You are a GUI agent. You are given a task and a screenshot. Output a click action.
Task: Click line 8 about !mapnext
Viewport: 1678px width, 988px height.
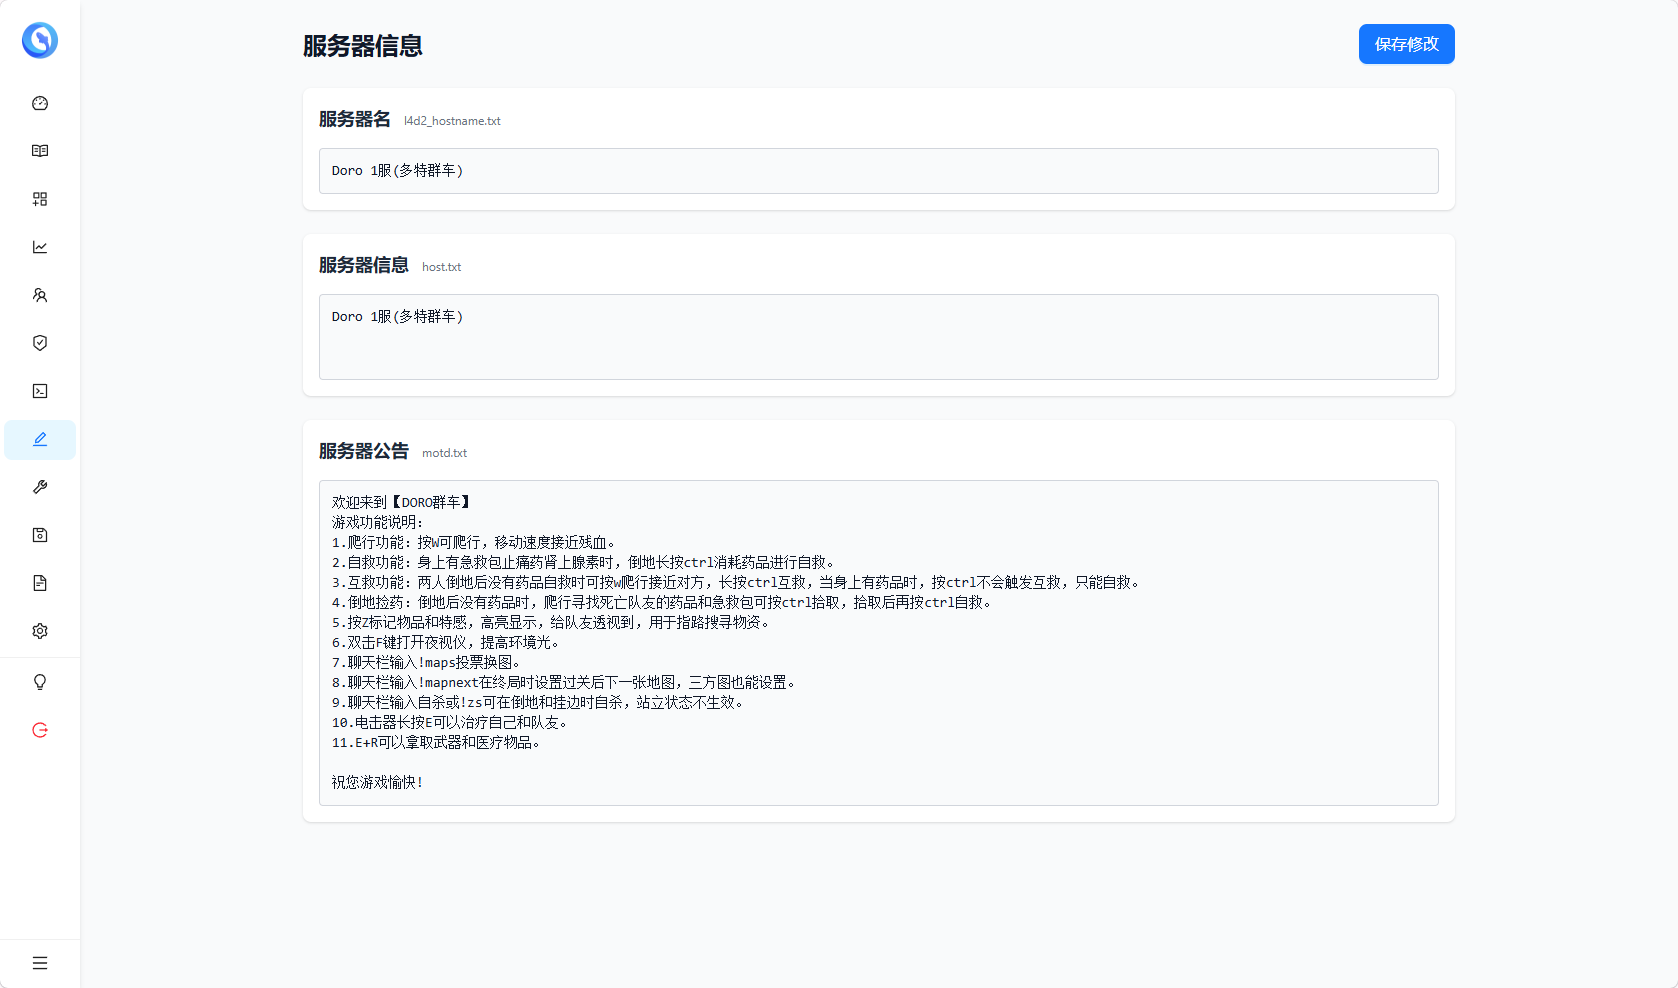[x=564, y=682]
